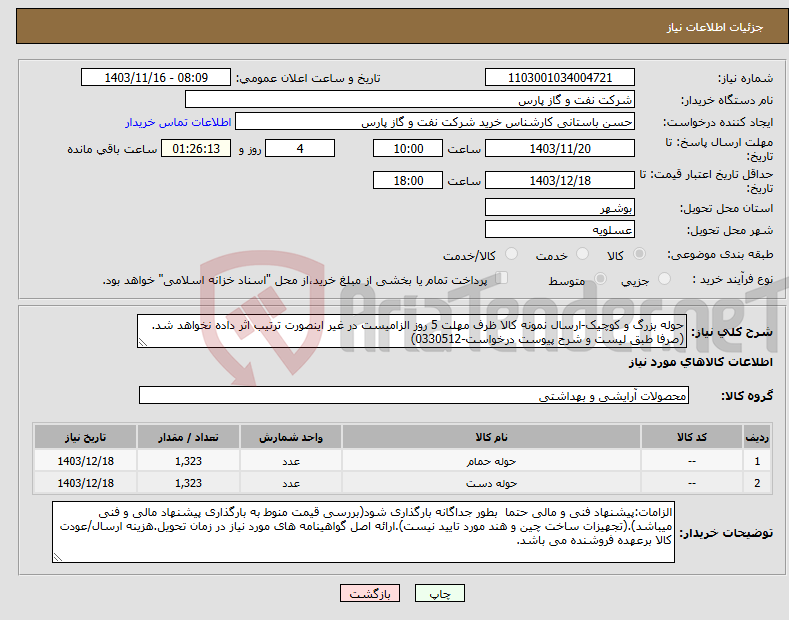This screenshot has height=620, width=789.
Task: Select the جزیی purchase type radio
Action: [664, 278]
